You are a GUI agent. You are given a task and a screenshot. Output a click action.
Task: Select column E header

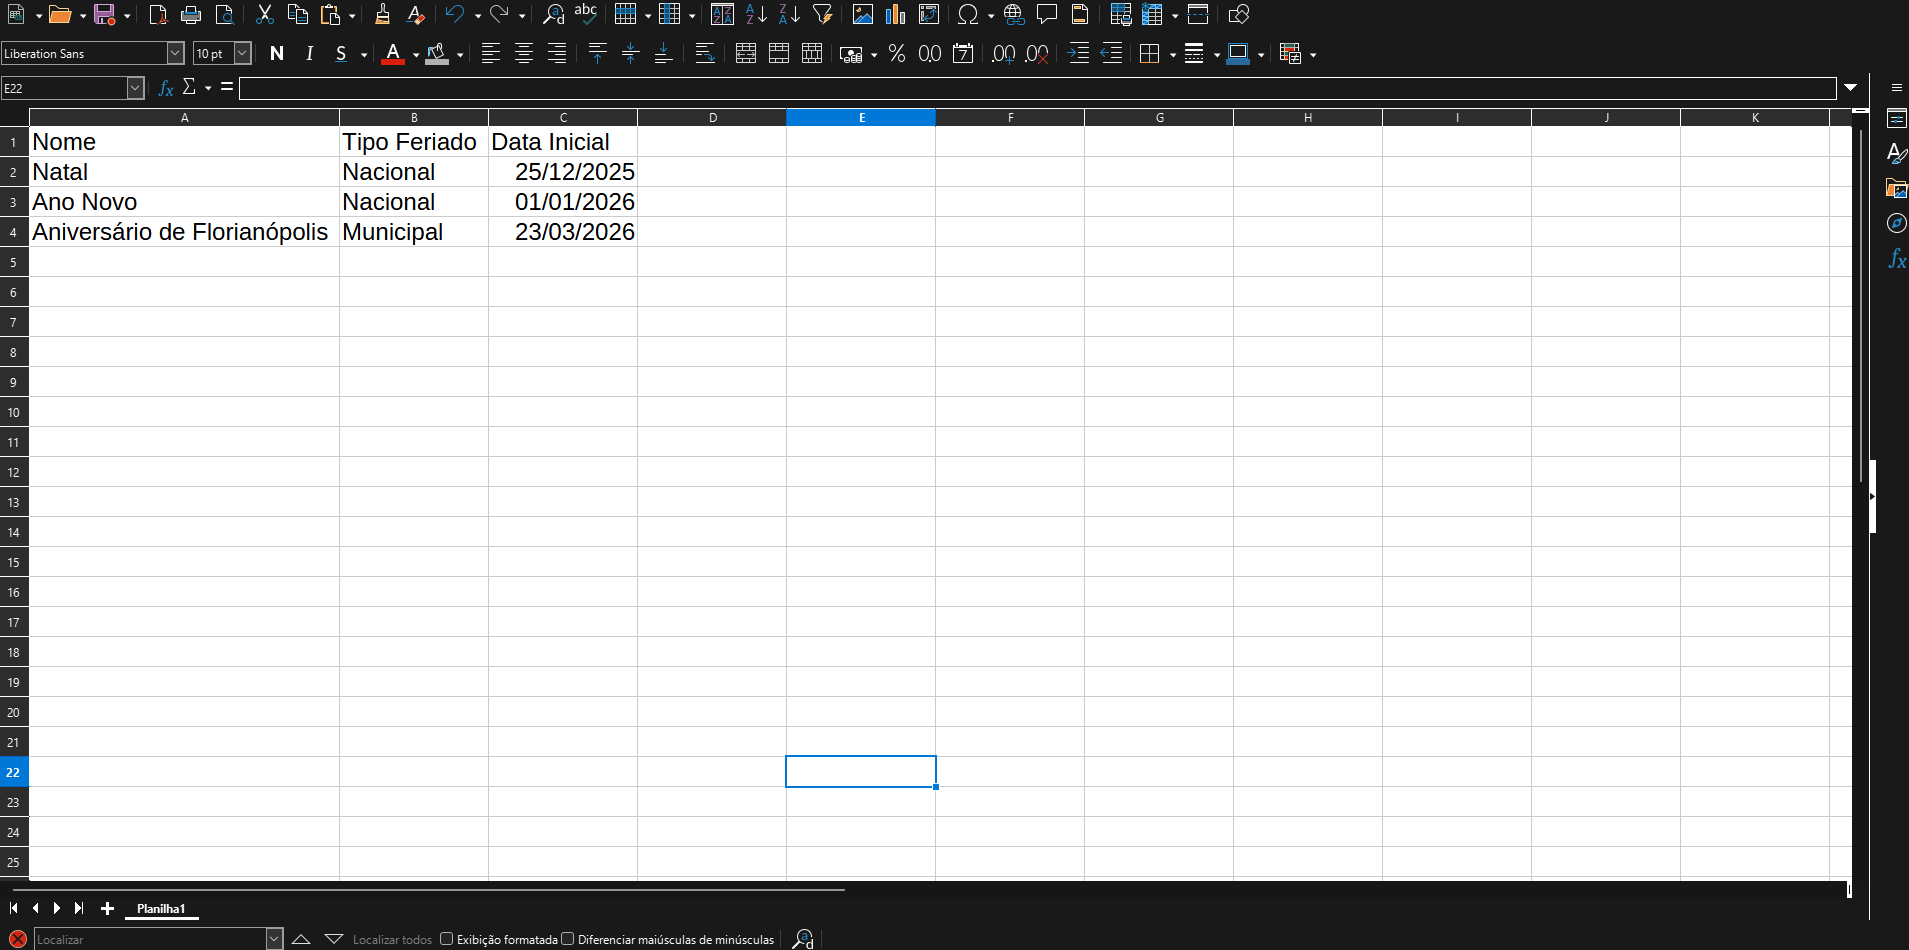(x=861, y=118)
